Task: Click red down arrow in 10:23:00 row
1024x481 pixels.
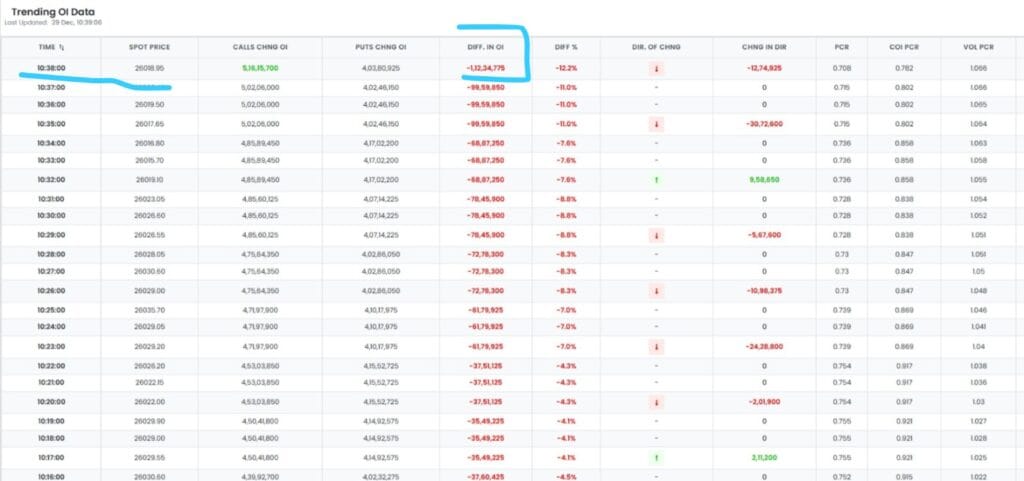Action: click(656, 345)
